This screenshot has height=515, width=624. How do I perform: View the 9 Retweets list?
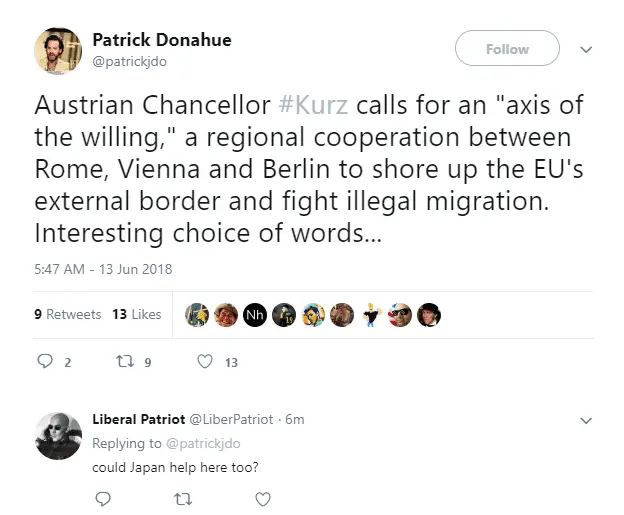[x=68, y=314]
